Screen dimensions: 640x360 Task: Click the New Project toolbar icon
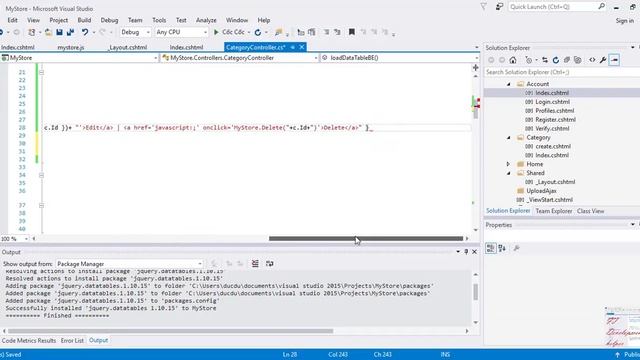[31, 32]
